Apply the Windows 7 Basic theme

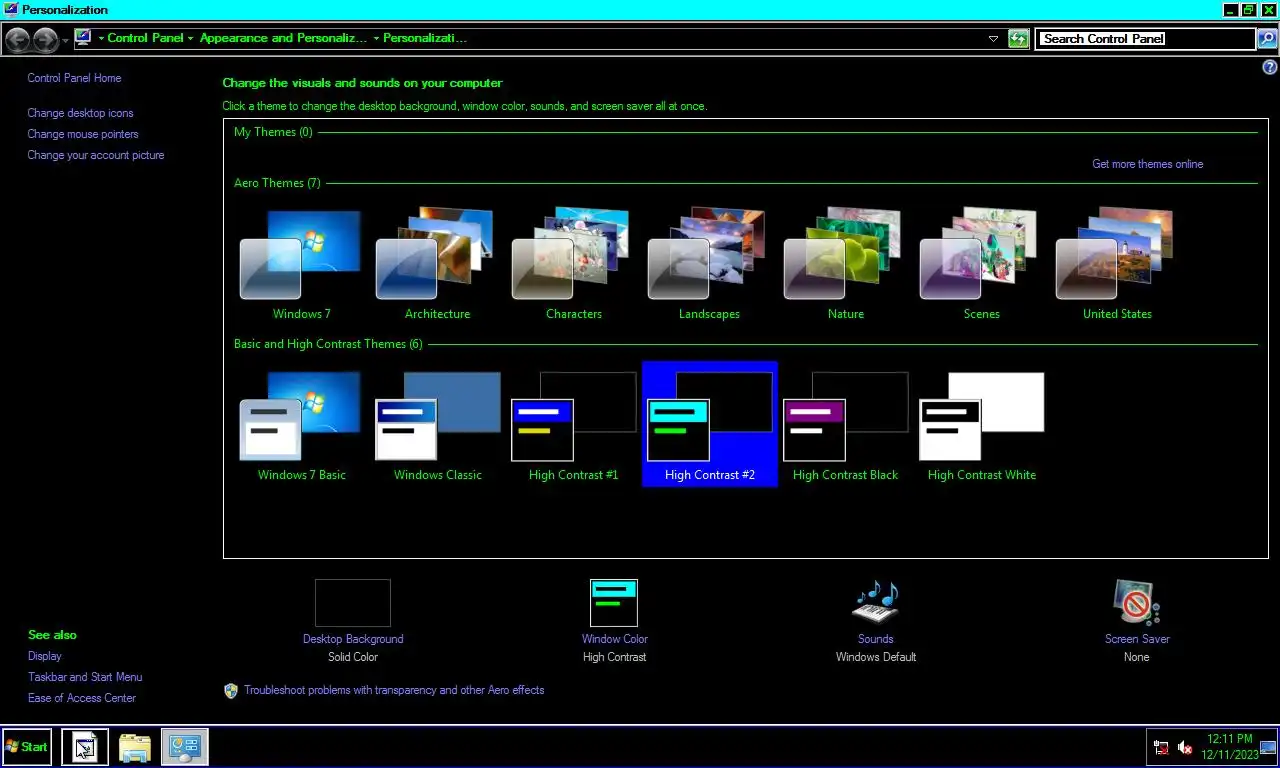click(x=301, y=425)
